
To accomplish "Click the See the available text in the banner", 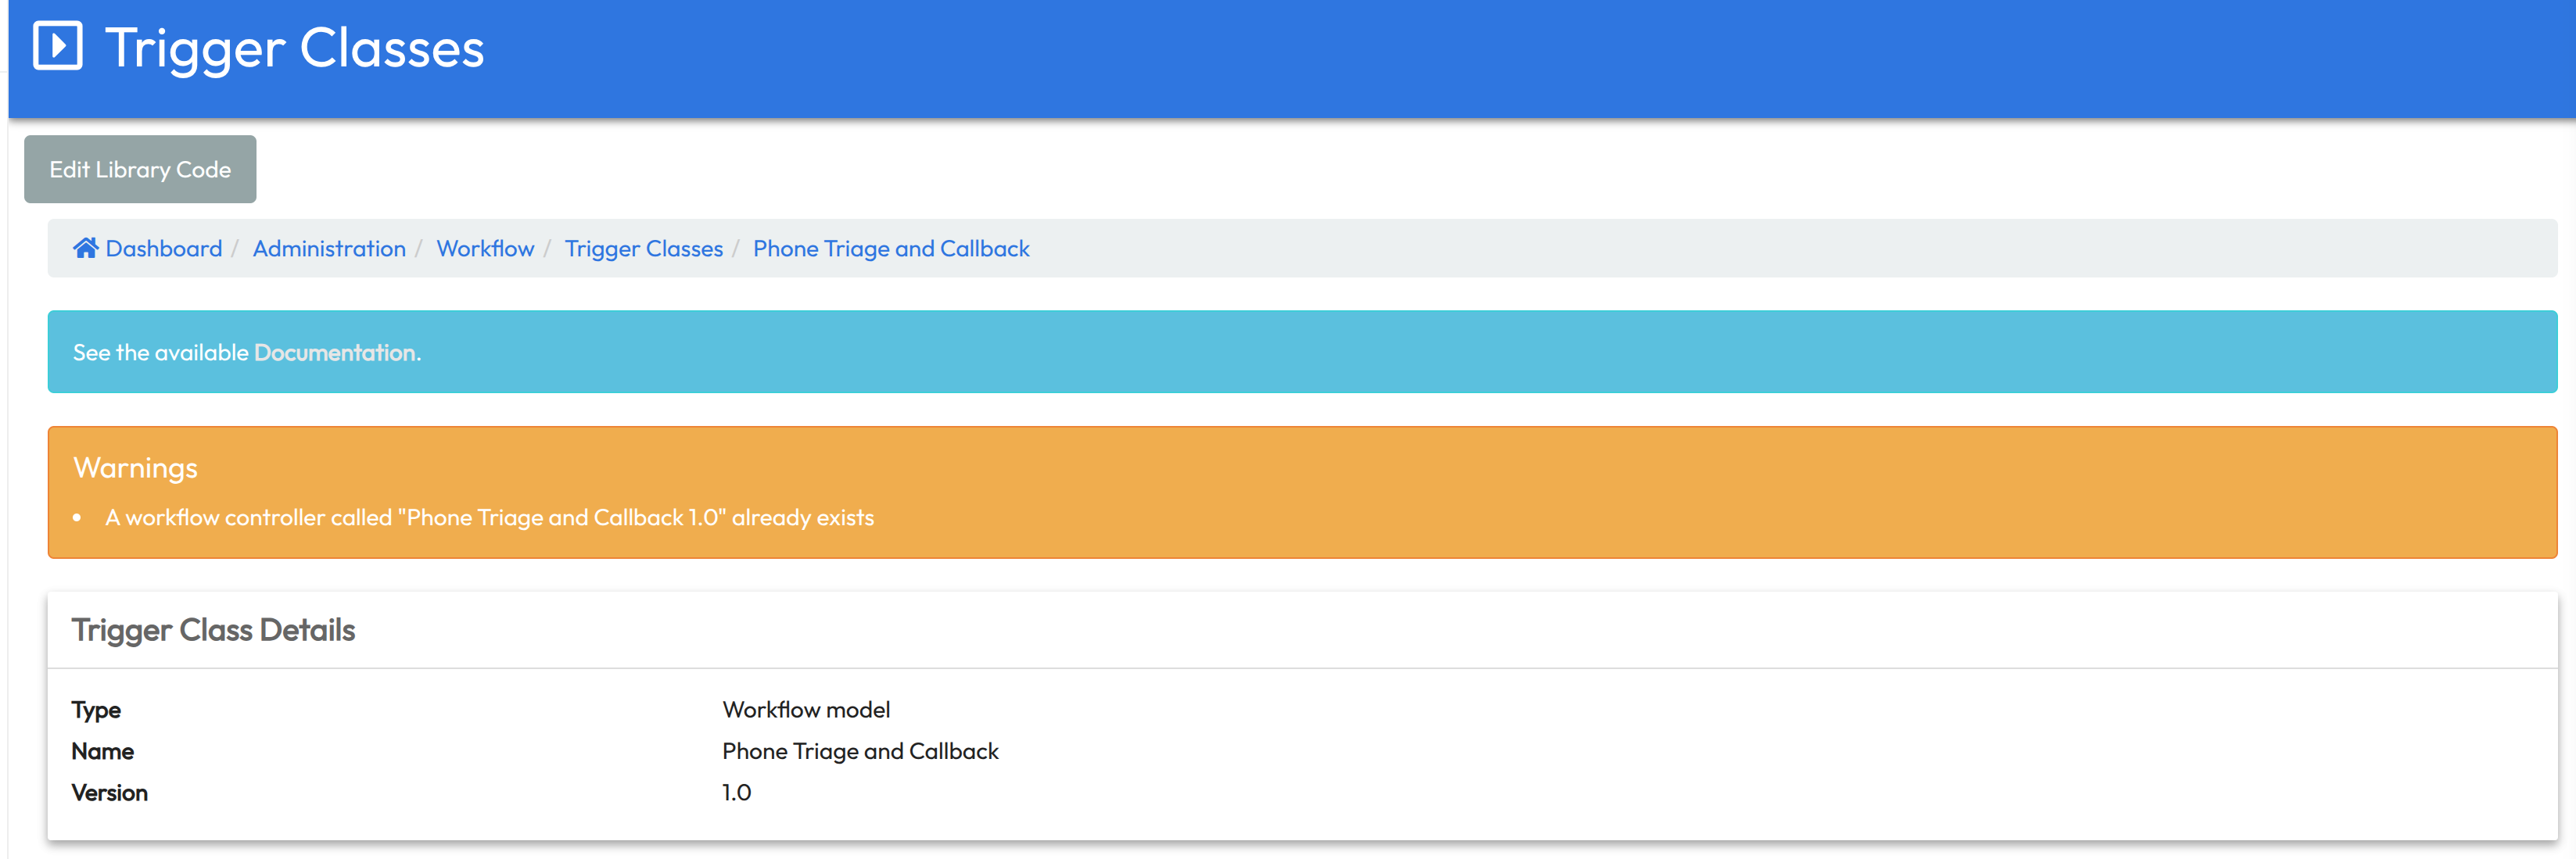I will [160, 352].
